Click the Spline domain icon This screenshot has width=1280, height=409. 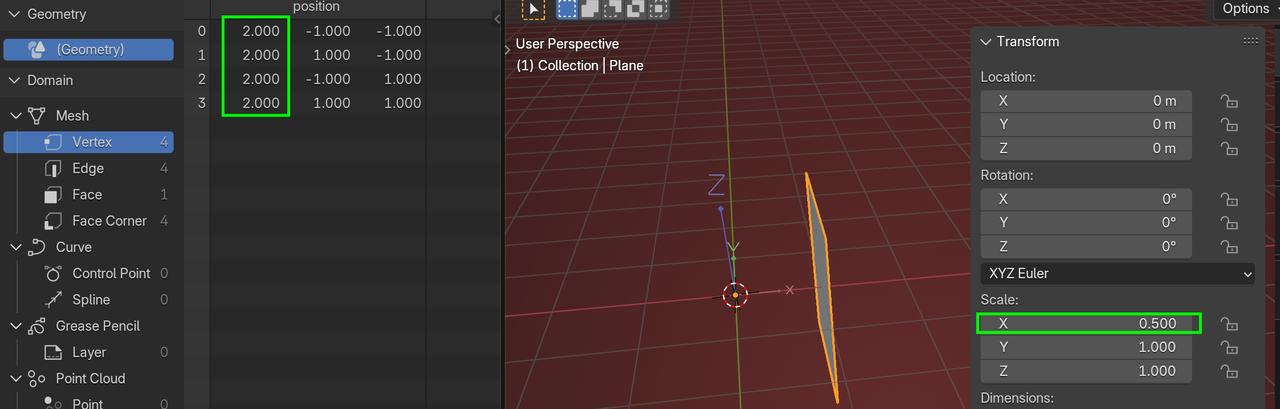point(54,299)
